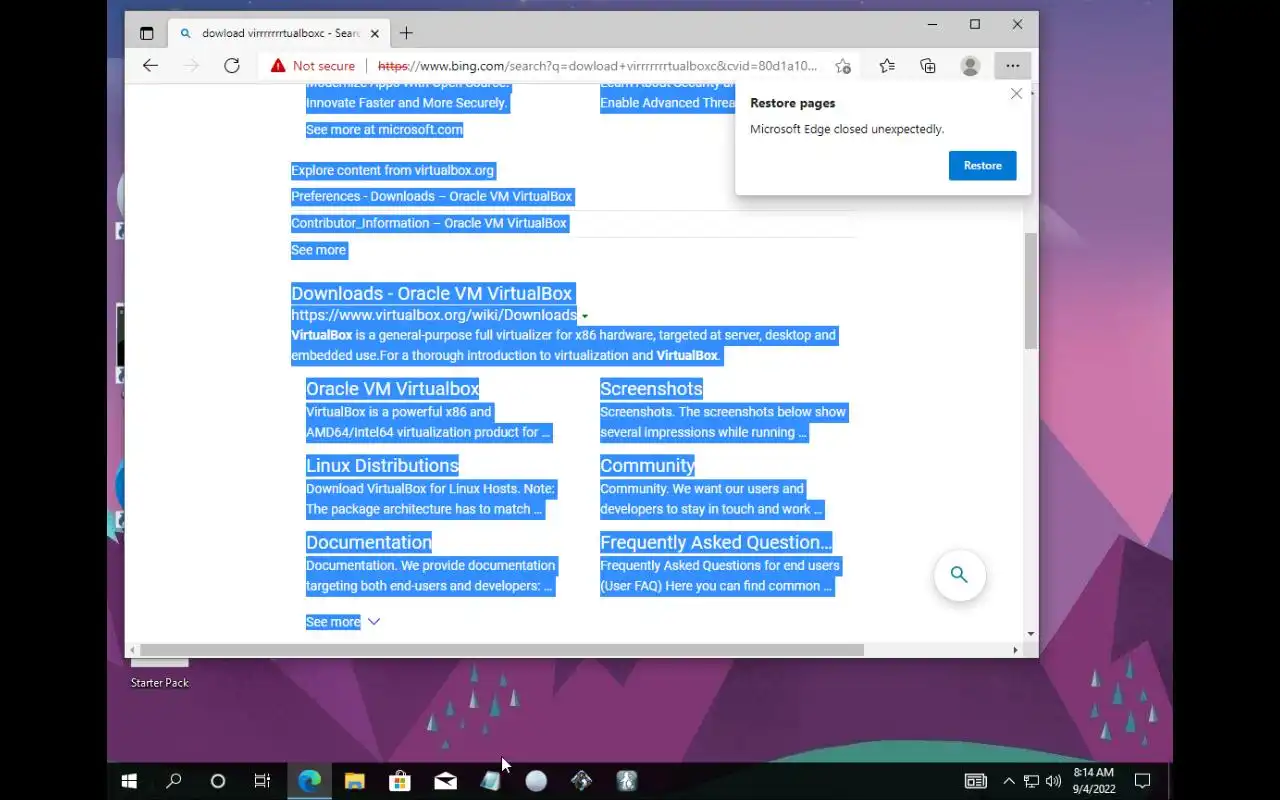Screen dimensions: 1280x800
Task: Open the gray running-figure taskbar icon
Action: pos(627,781)
